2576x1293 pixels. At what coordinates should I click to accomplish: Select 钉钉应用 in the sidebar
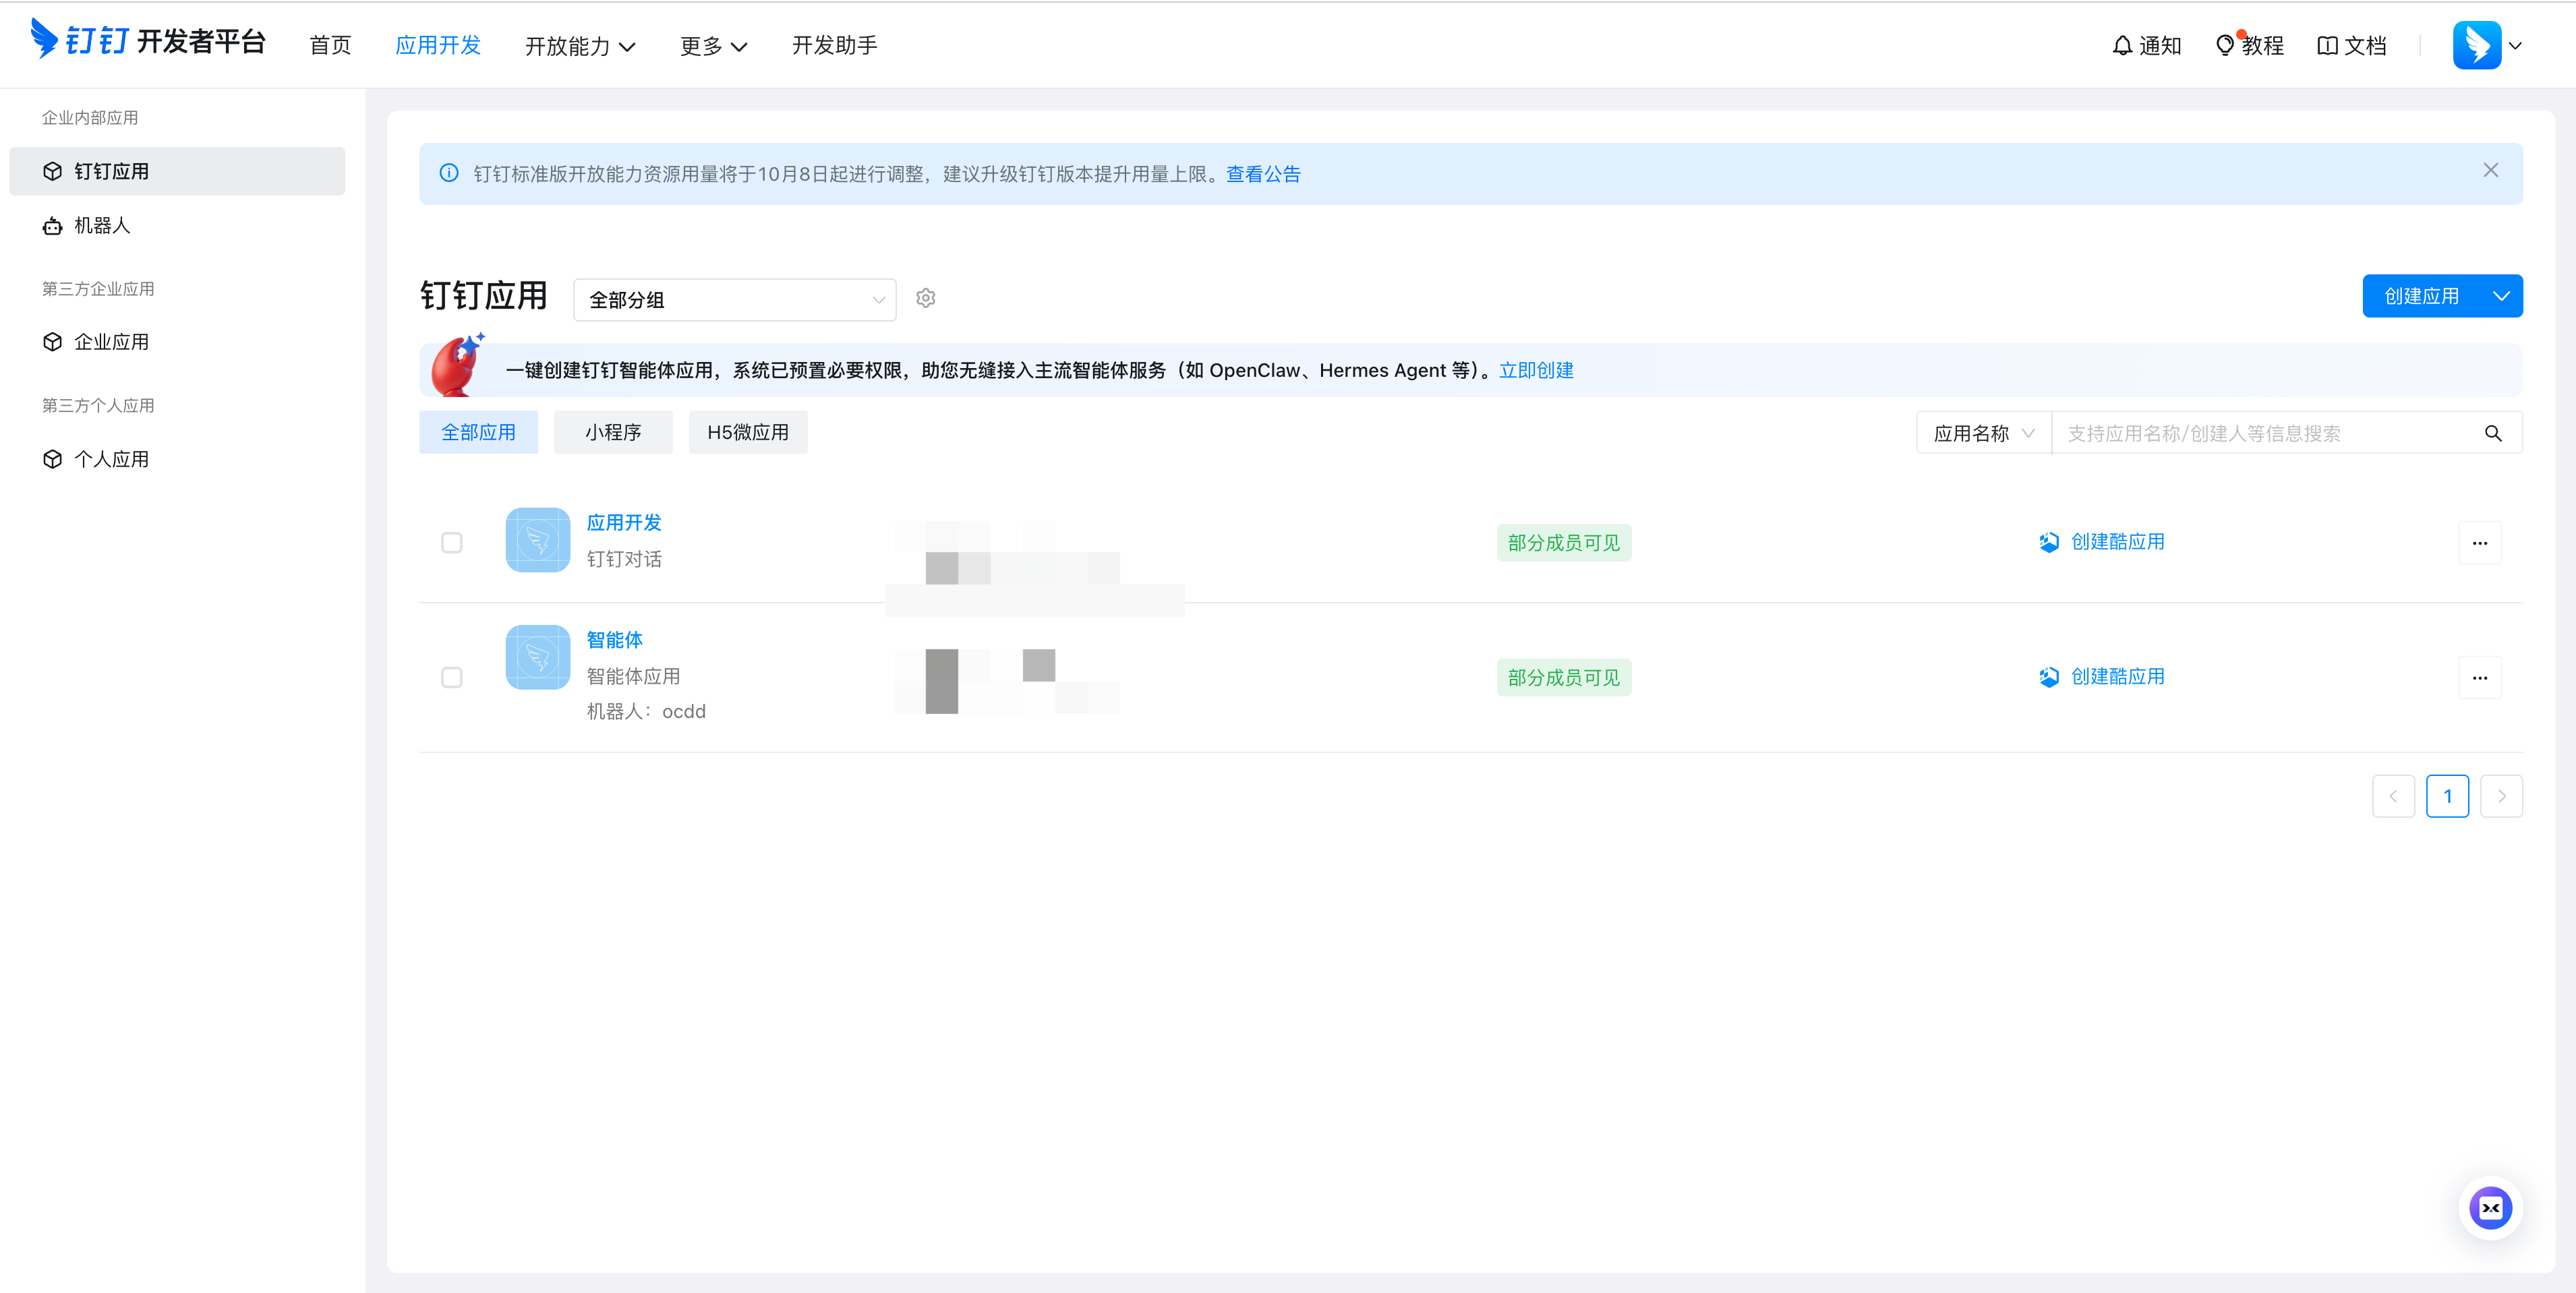(x=177, y=171)
